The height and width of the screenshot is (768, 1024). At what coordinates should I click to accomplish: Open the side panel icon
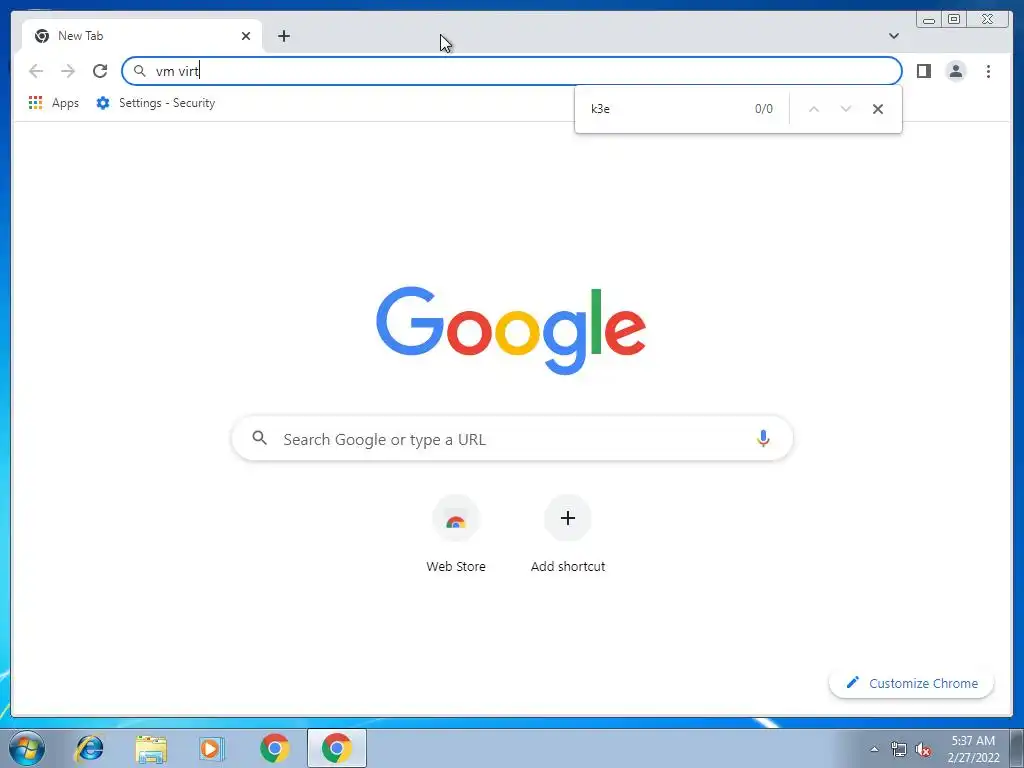tap(923, 71)
